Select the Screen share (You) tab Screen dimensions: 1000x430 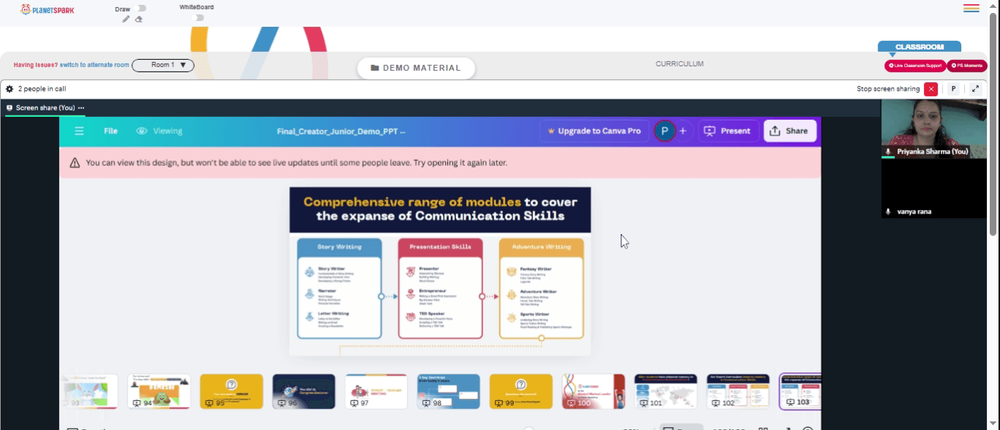point(45,108)
